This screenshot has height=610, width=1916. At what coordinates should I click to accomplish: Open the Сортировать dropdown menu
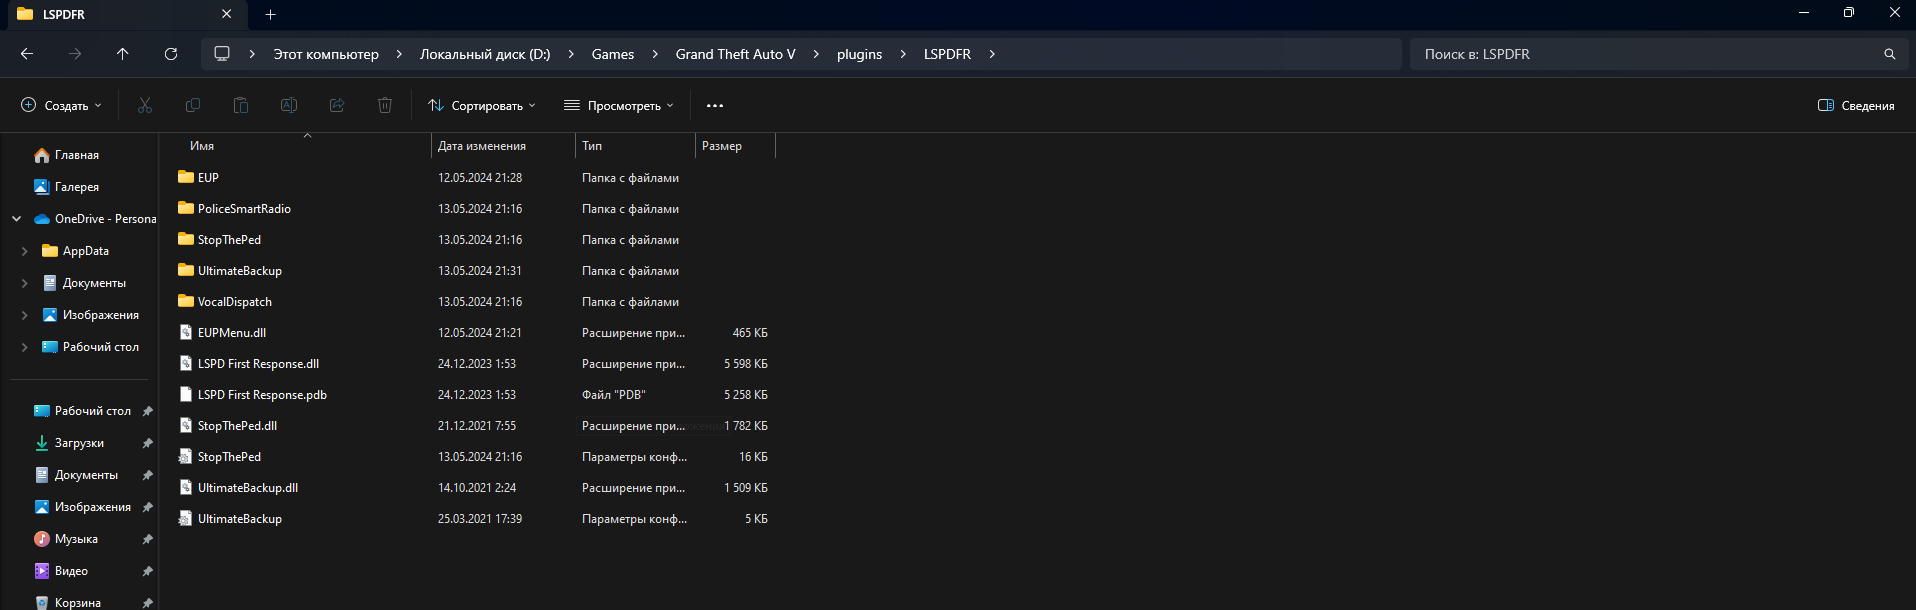click(x=482, y=105)
